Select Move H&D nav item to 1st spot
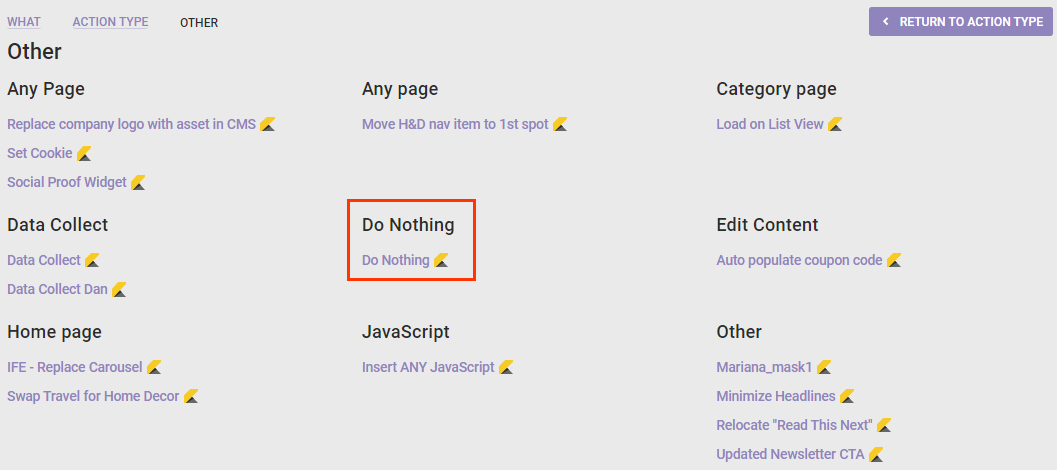Viewport: 1057px width, 470px height. tap(455, 125)
